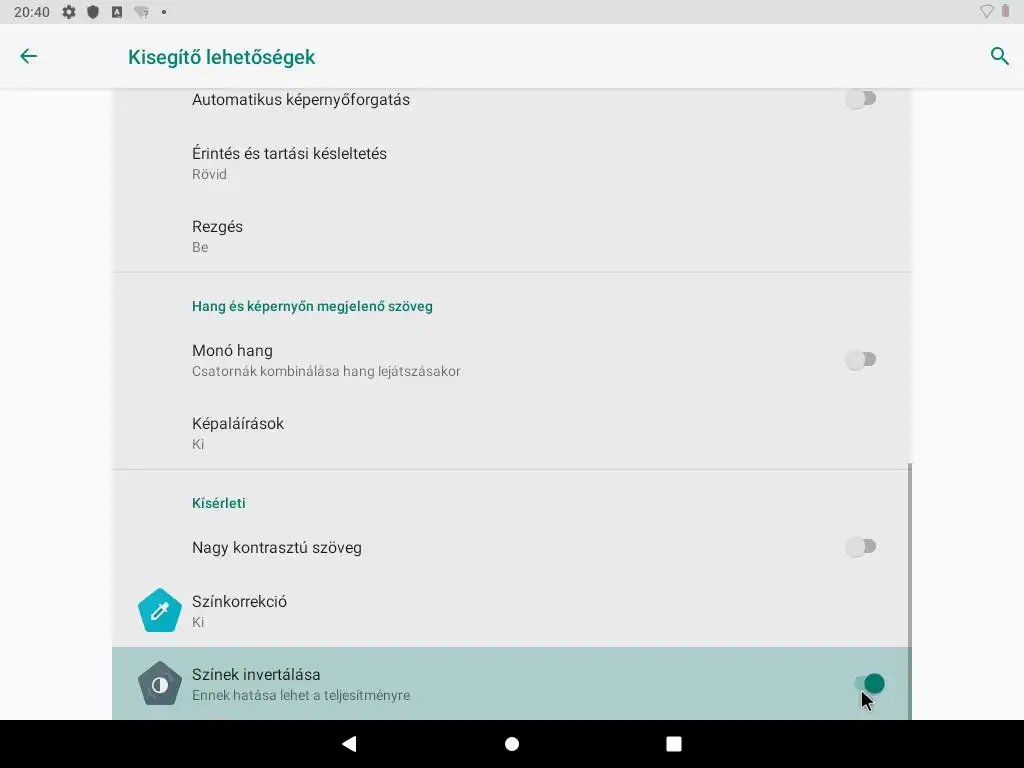
Task: Enable Automatikus képernyőforgatás switch
Action: pyautogui.click(x=860, y=99)
